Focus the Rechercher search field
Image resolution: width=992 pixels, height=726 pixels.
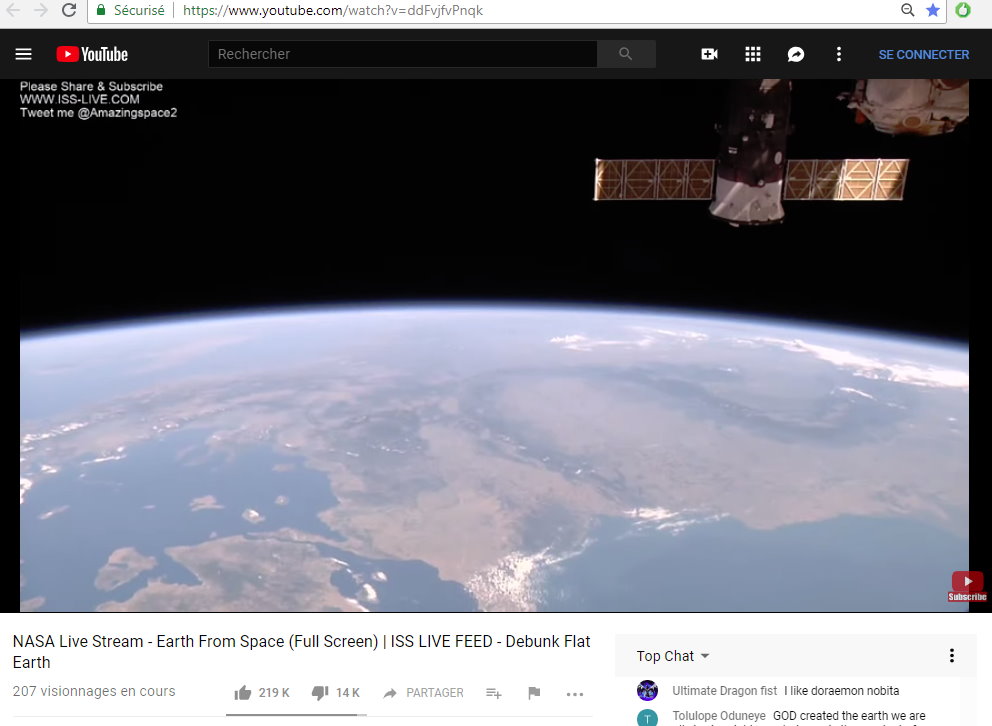pyautogui.click(x=402, y=54)
